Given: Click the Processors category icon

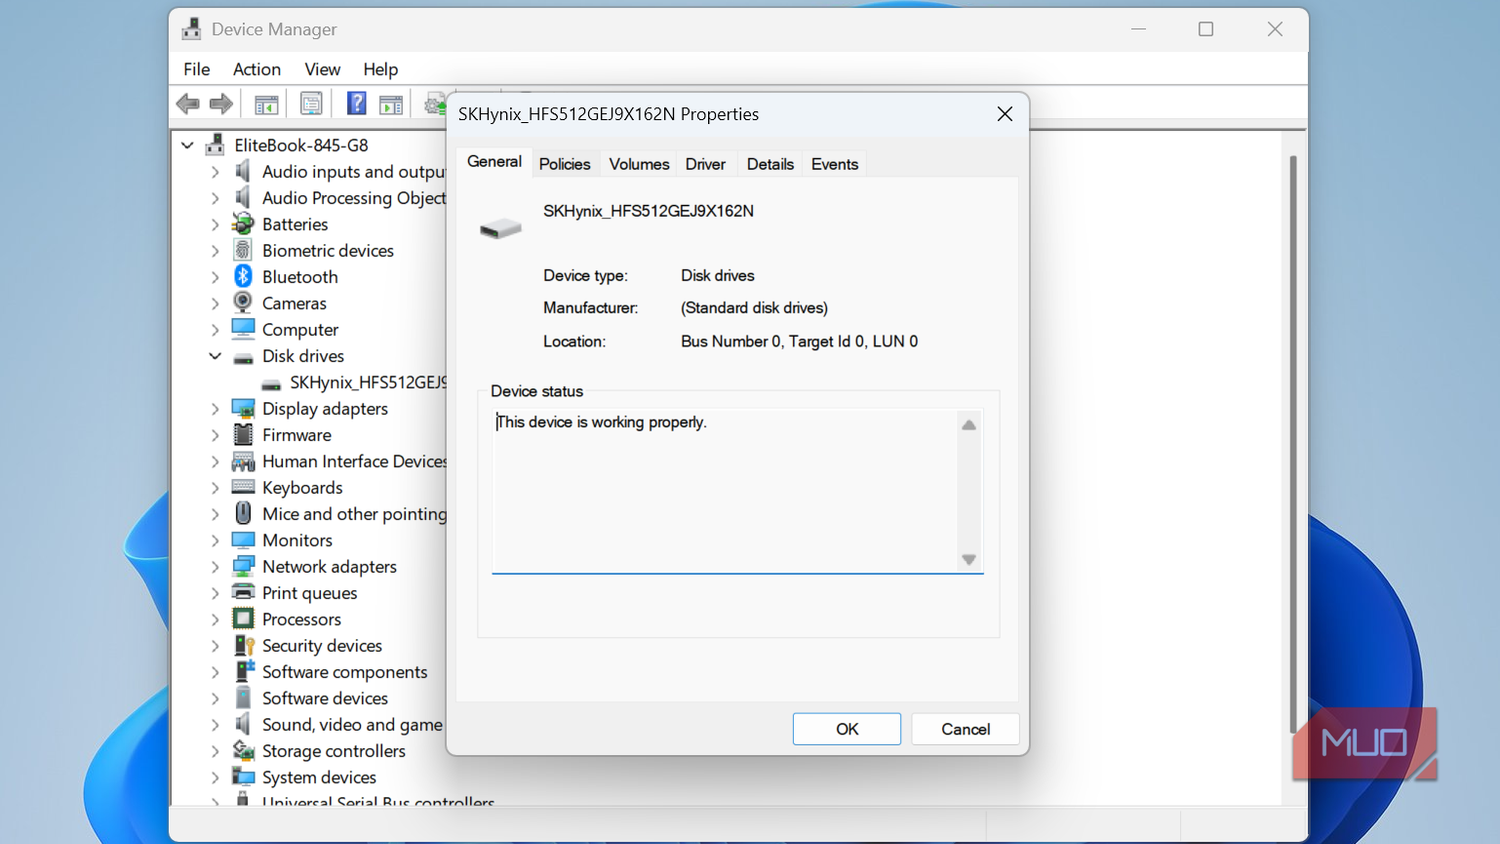Looking at the screenshot, I should (x=243, y=619).
